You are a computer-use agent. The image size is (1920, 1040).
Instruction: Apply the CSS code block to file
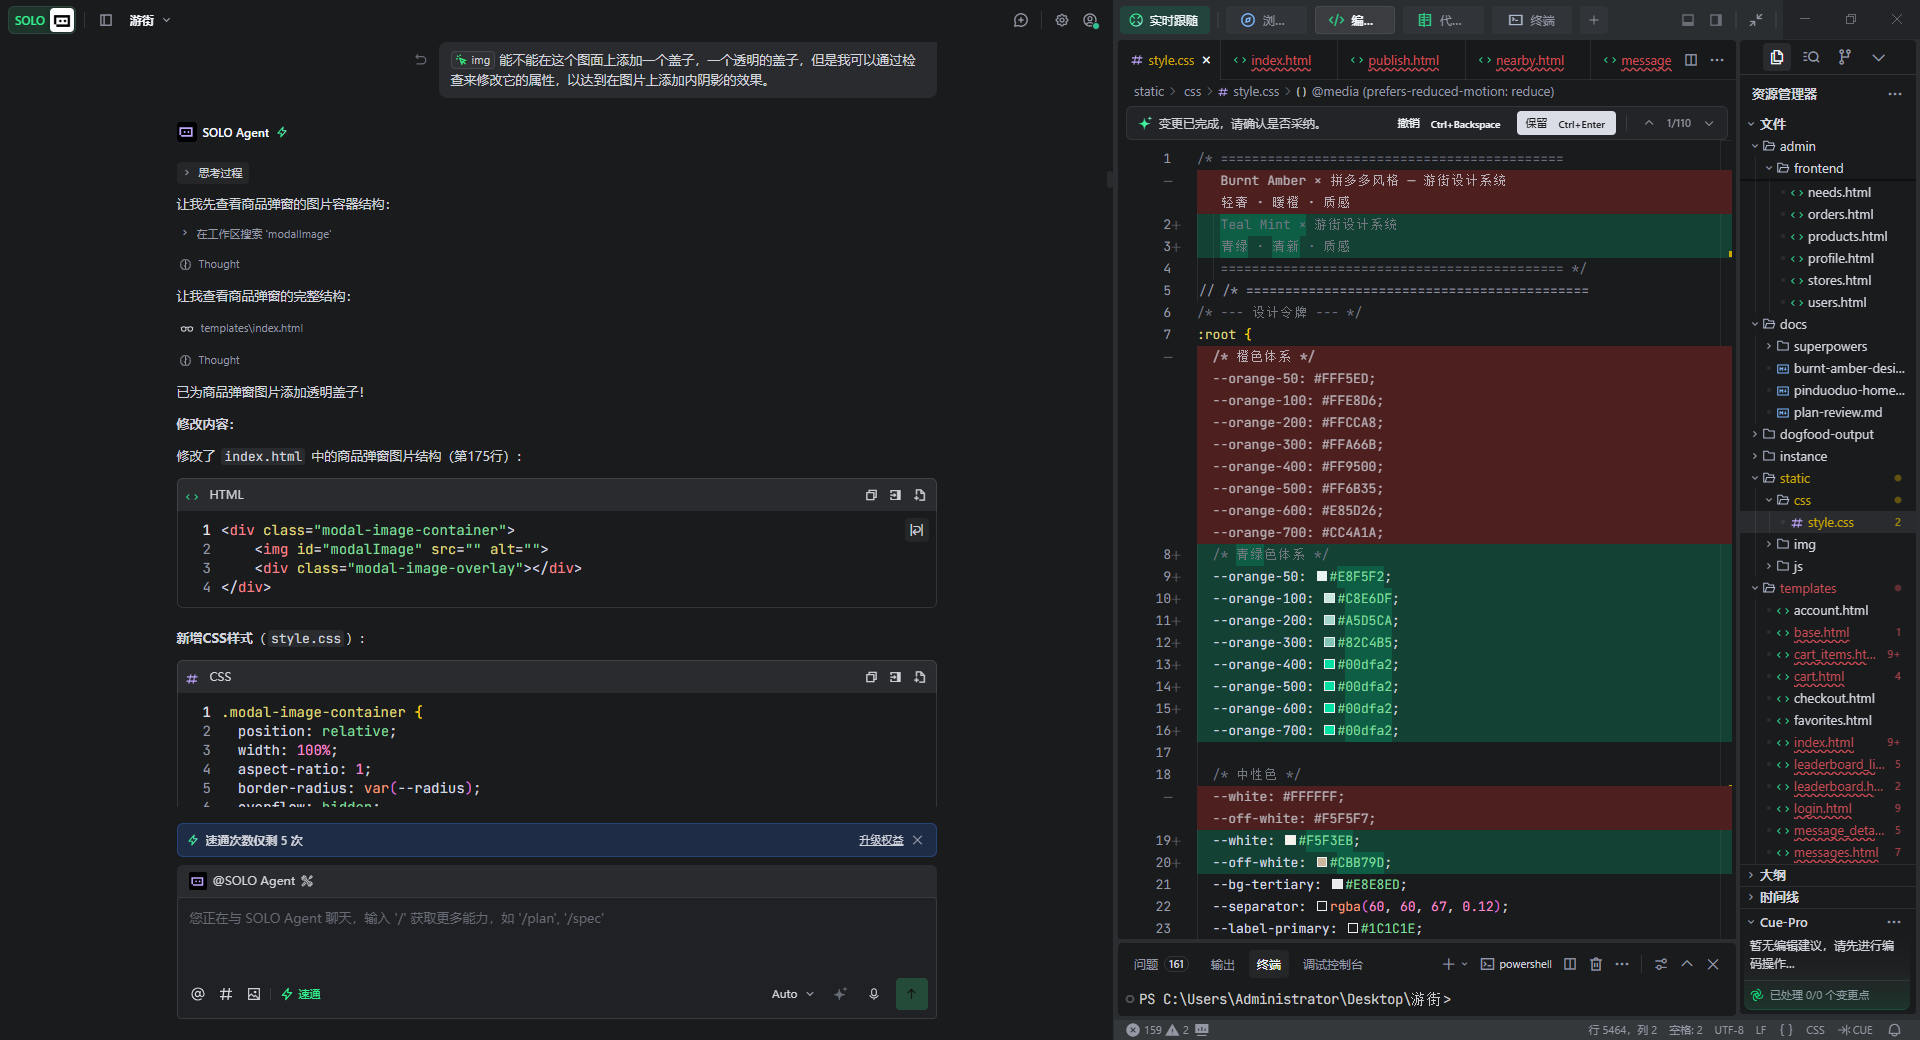point(920,677)
